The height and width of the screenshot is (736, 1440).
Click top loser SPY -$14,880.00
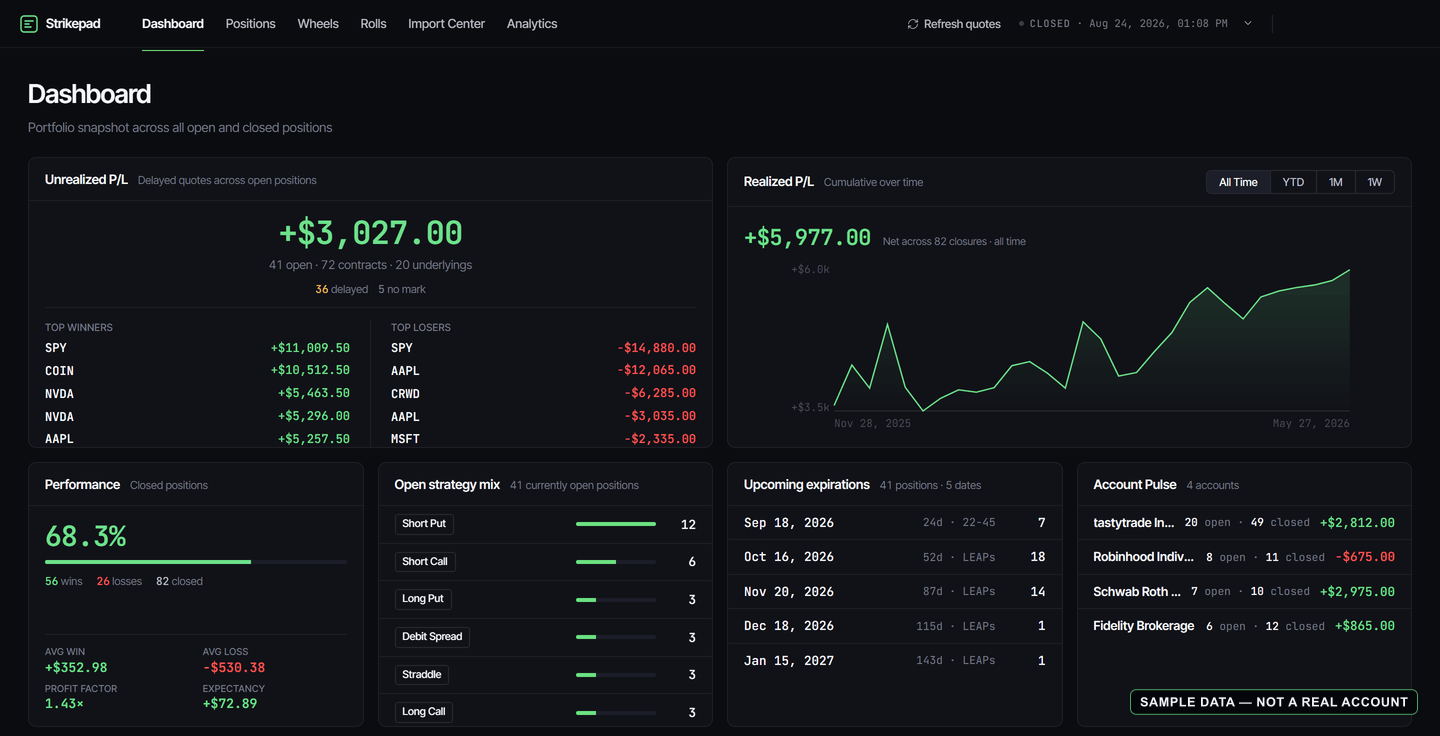click(x=543, y=348)
